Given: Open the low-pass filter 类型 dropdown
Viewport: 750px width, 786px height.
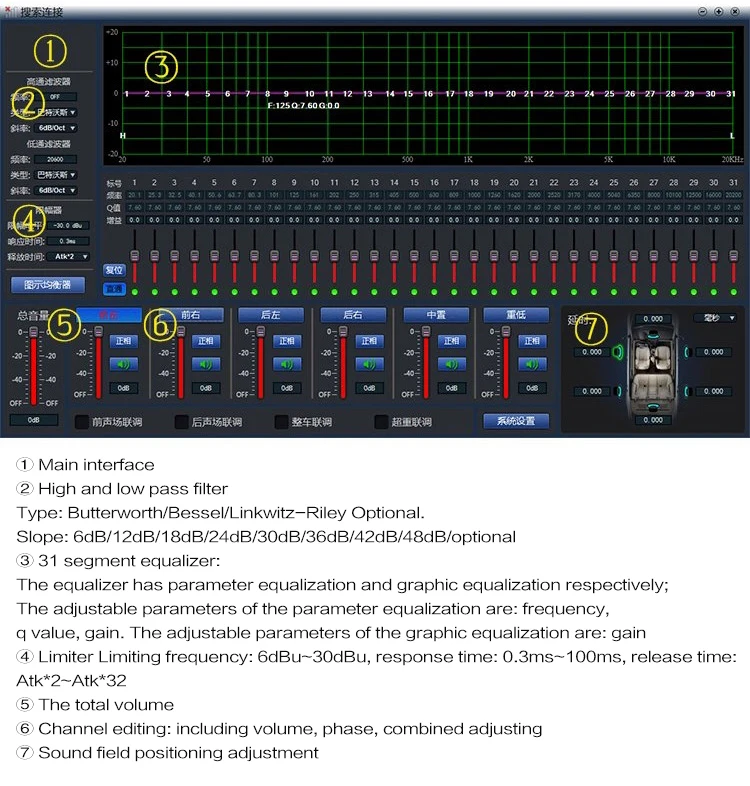Looking at the screenshot, I should pos(56,175).
